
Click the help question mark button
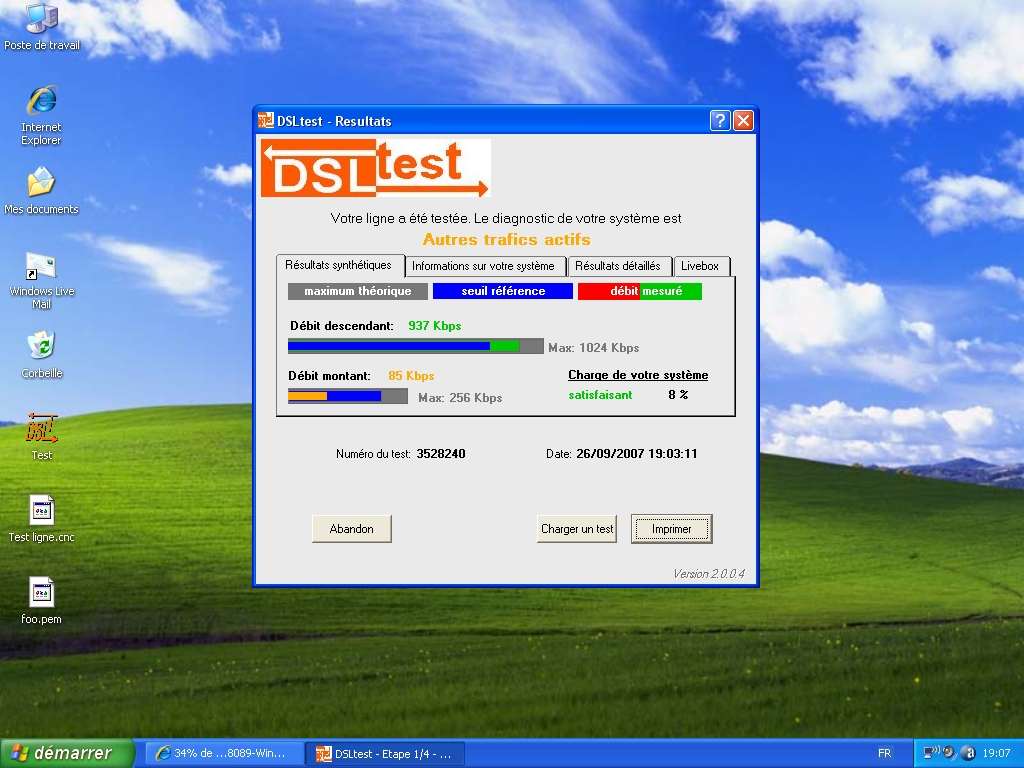pos(720,121)
